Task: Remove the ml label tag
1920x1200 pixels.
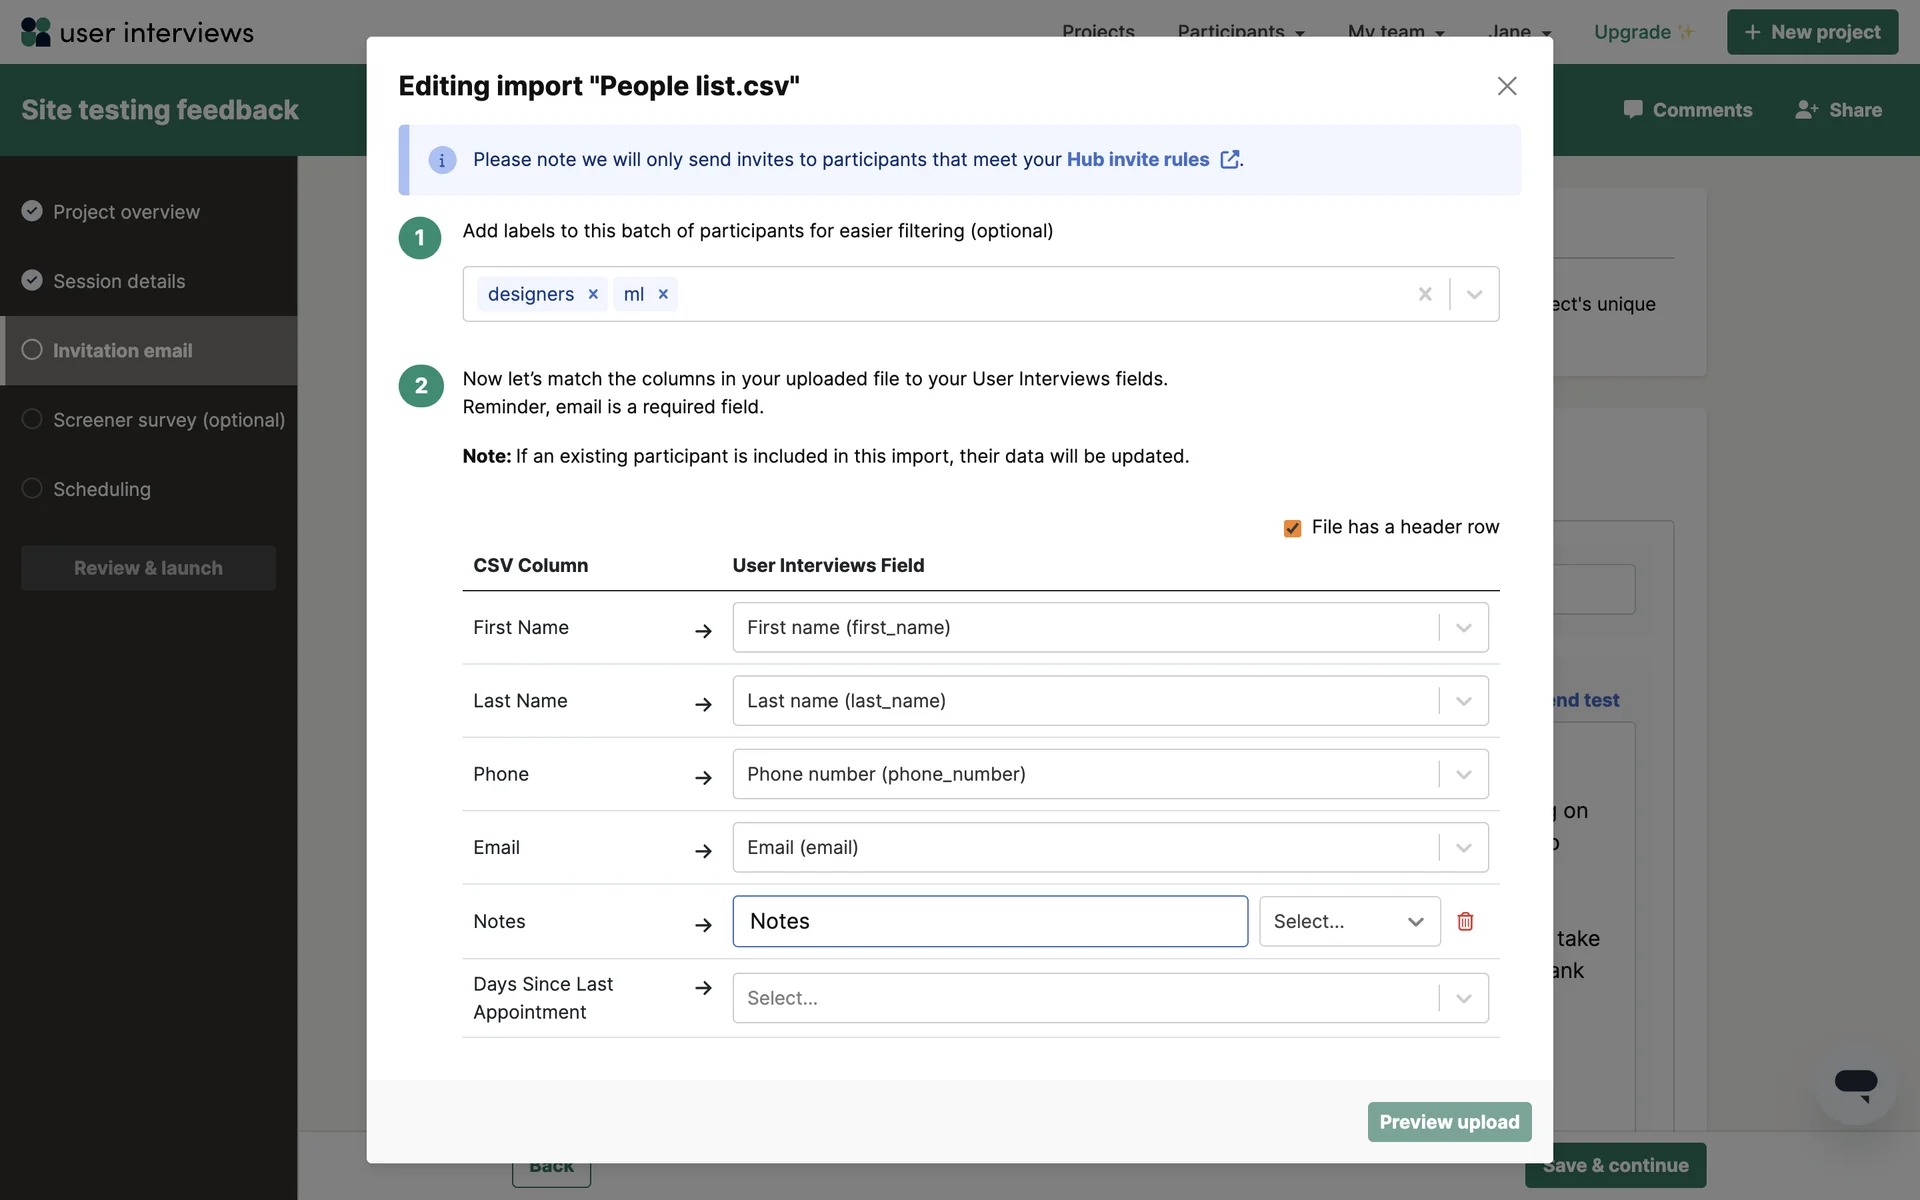Action: 663,294
